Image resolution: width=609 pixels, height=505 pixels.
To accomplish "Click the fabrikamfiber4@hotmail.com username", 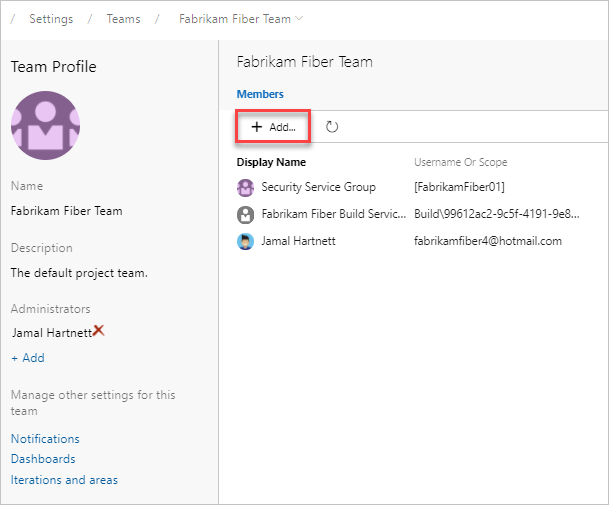I will (488, 241).
